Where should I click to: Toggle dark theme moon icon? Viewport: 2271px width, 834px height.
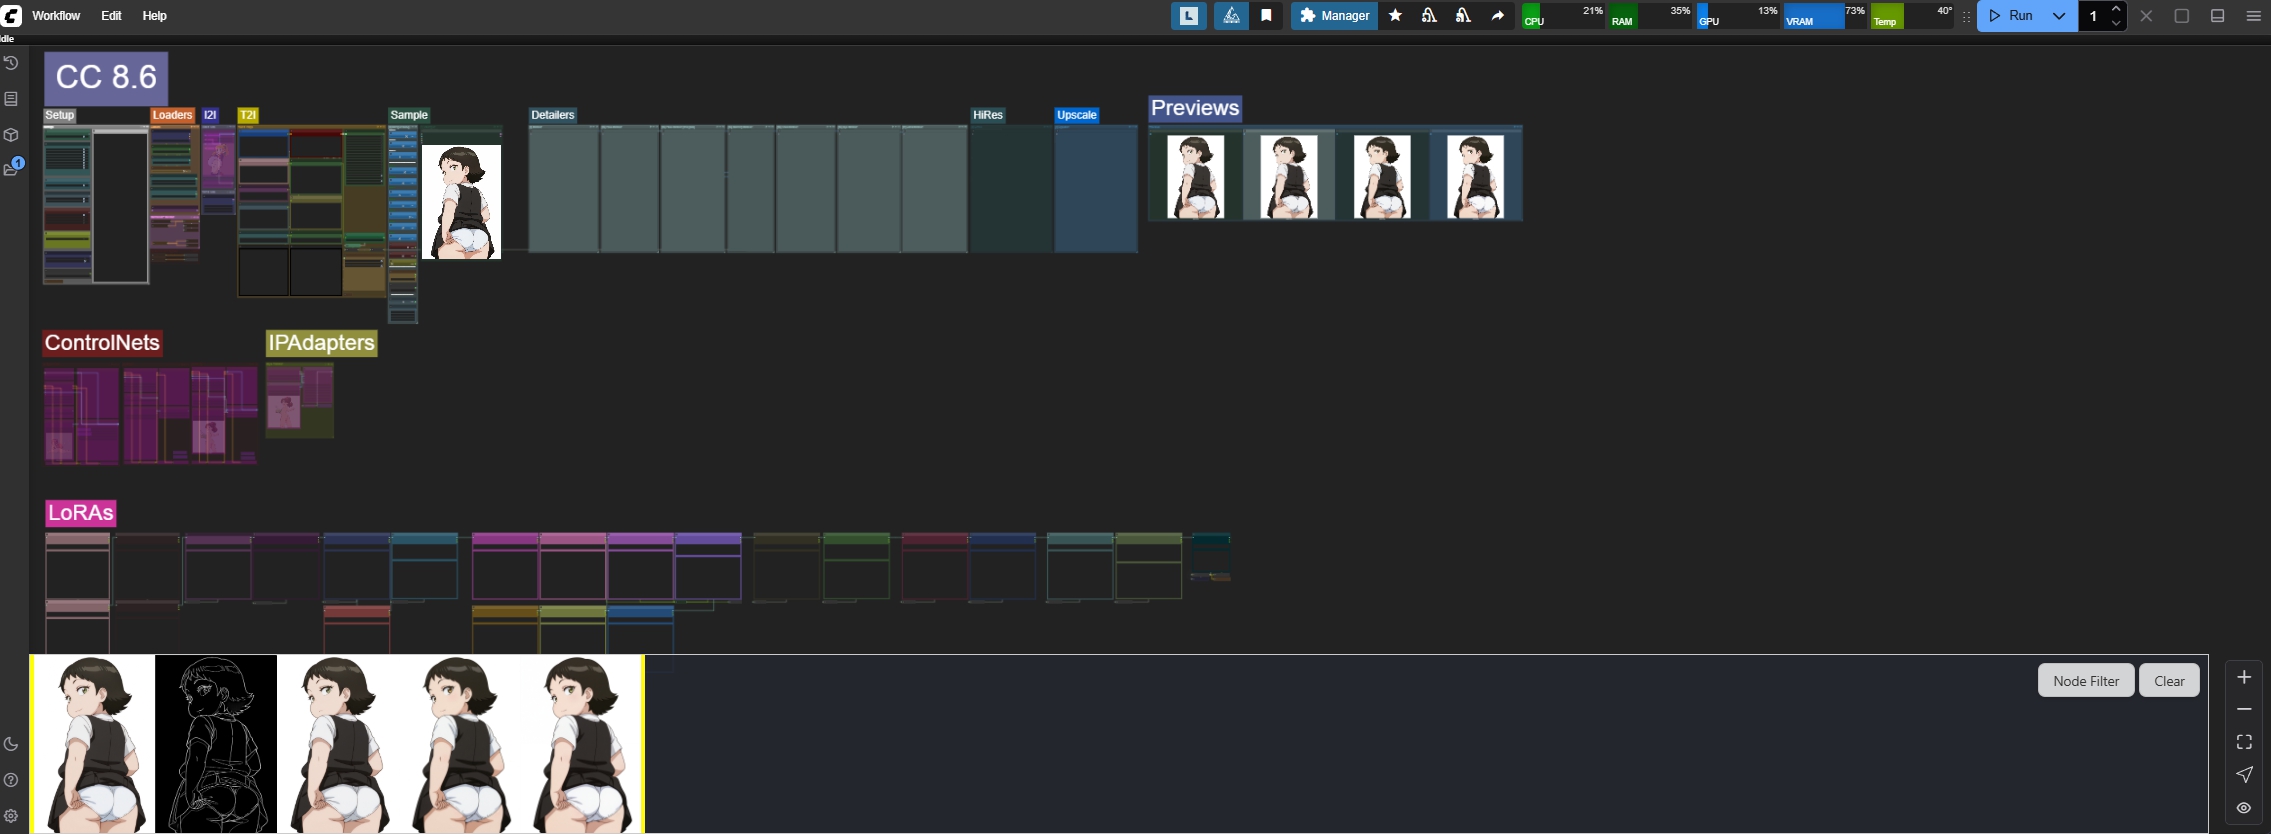point(11,744)
